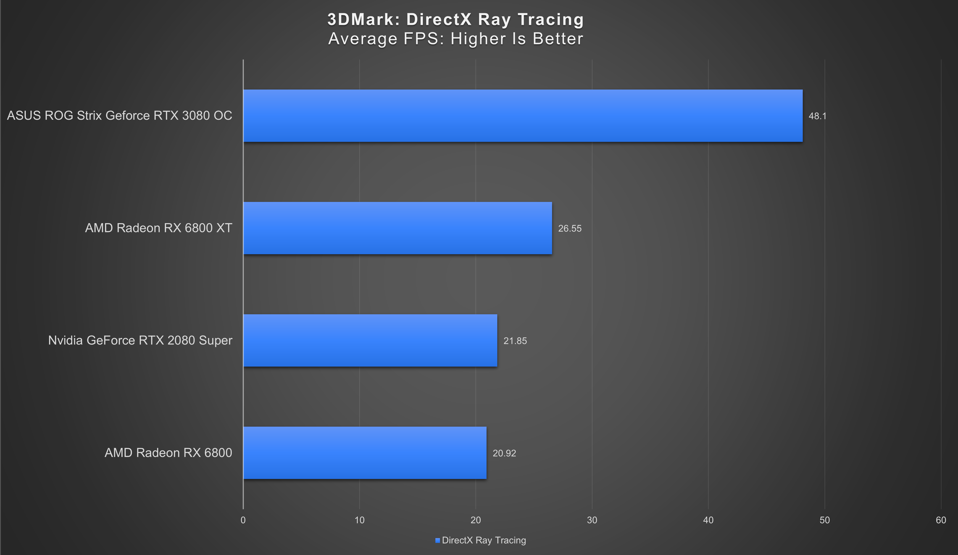Viewport: 958px width, 555px height.
Task: Click the chart title '3DMark: DirectX Ray Tracing'
Action: [x=456, y=20]
